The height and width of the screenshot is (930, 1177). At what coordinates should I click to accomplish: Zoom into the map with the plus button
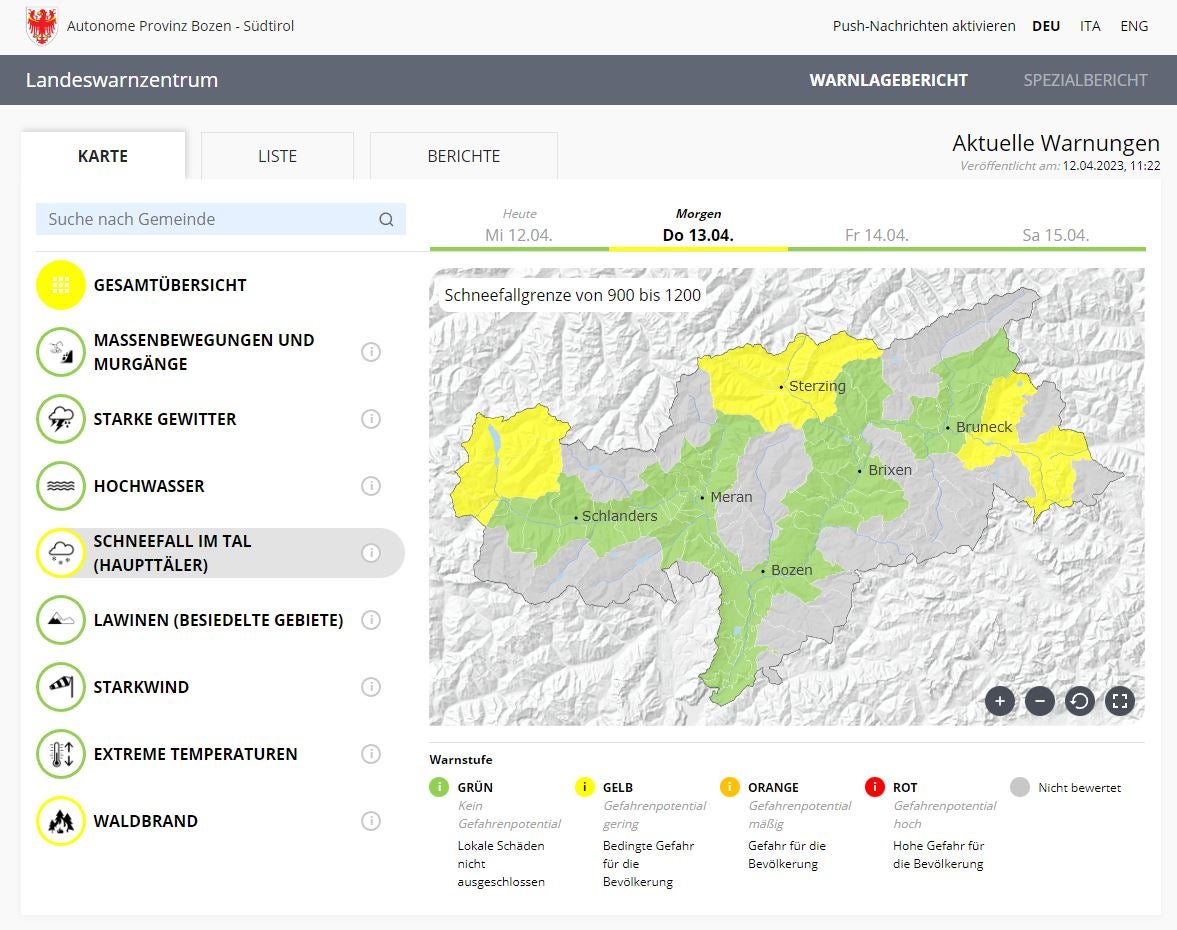pyautogui.click(x=1000, y=701)
